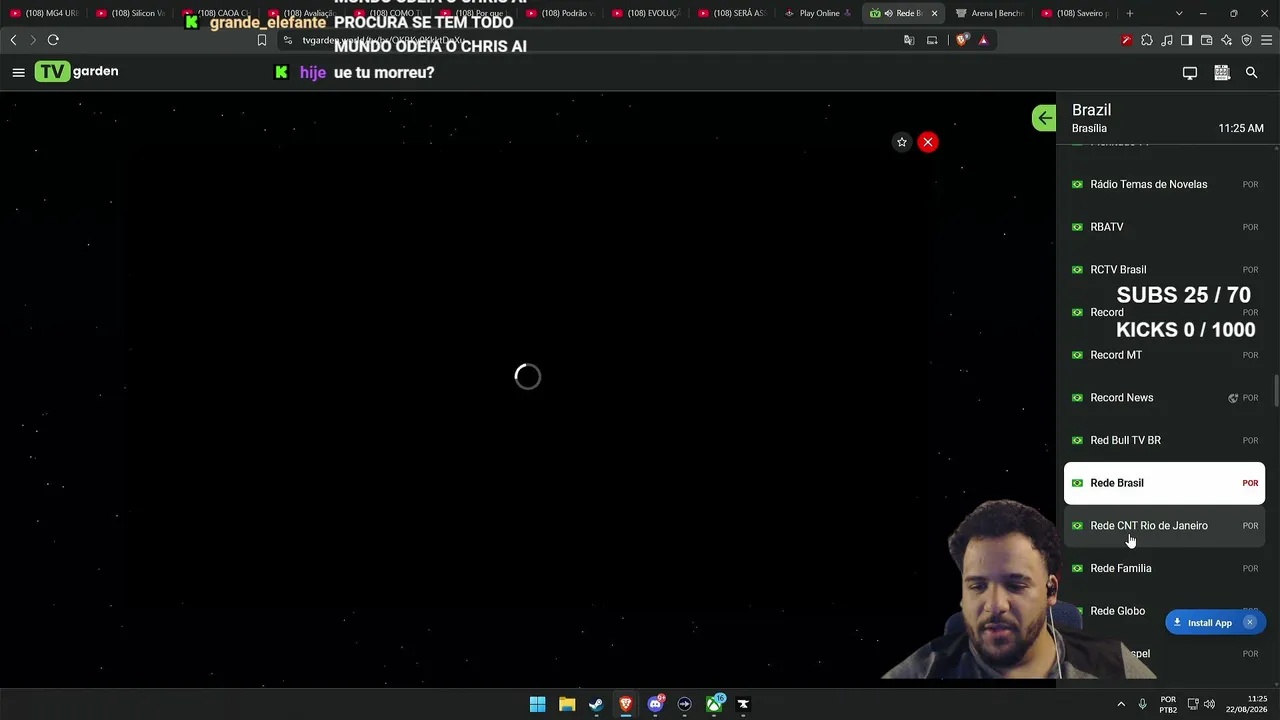Go to the TV Garden logo home
The width and height of the screenshot is (1280, 720).
coord(76,72)
